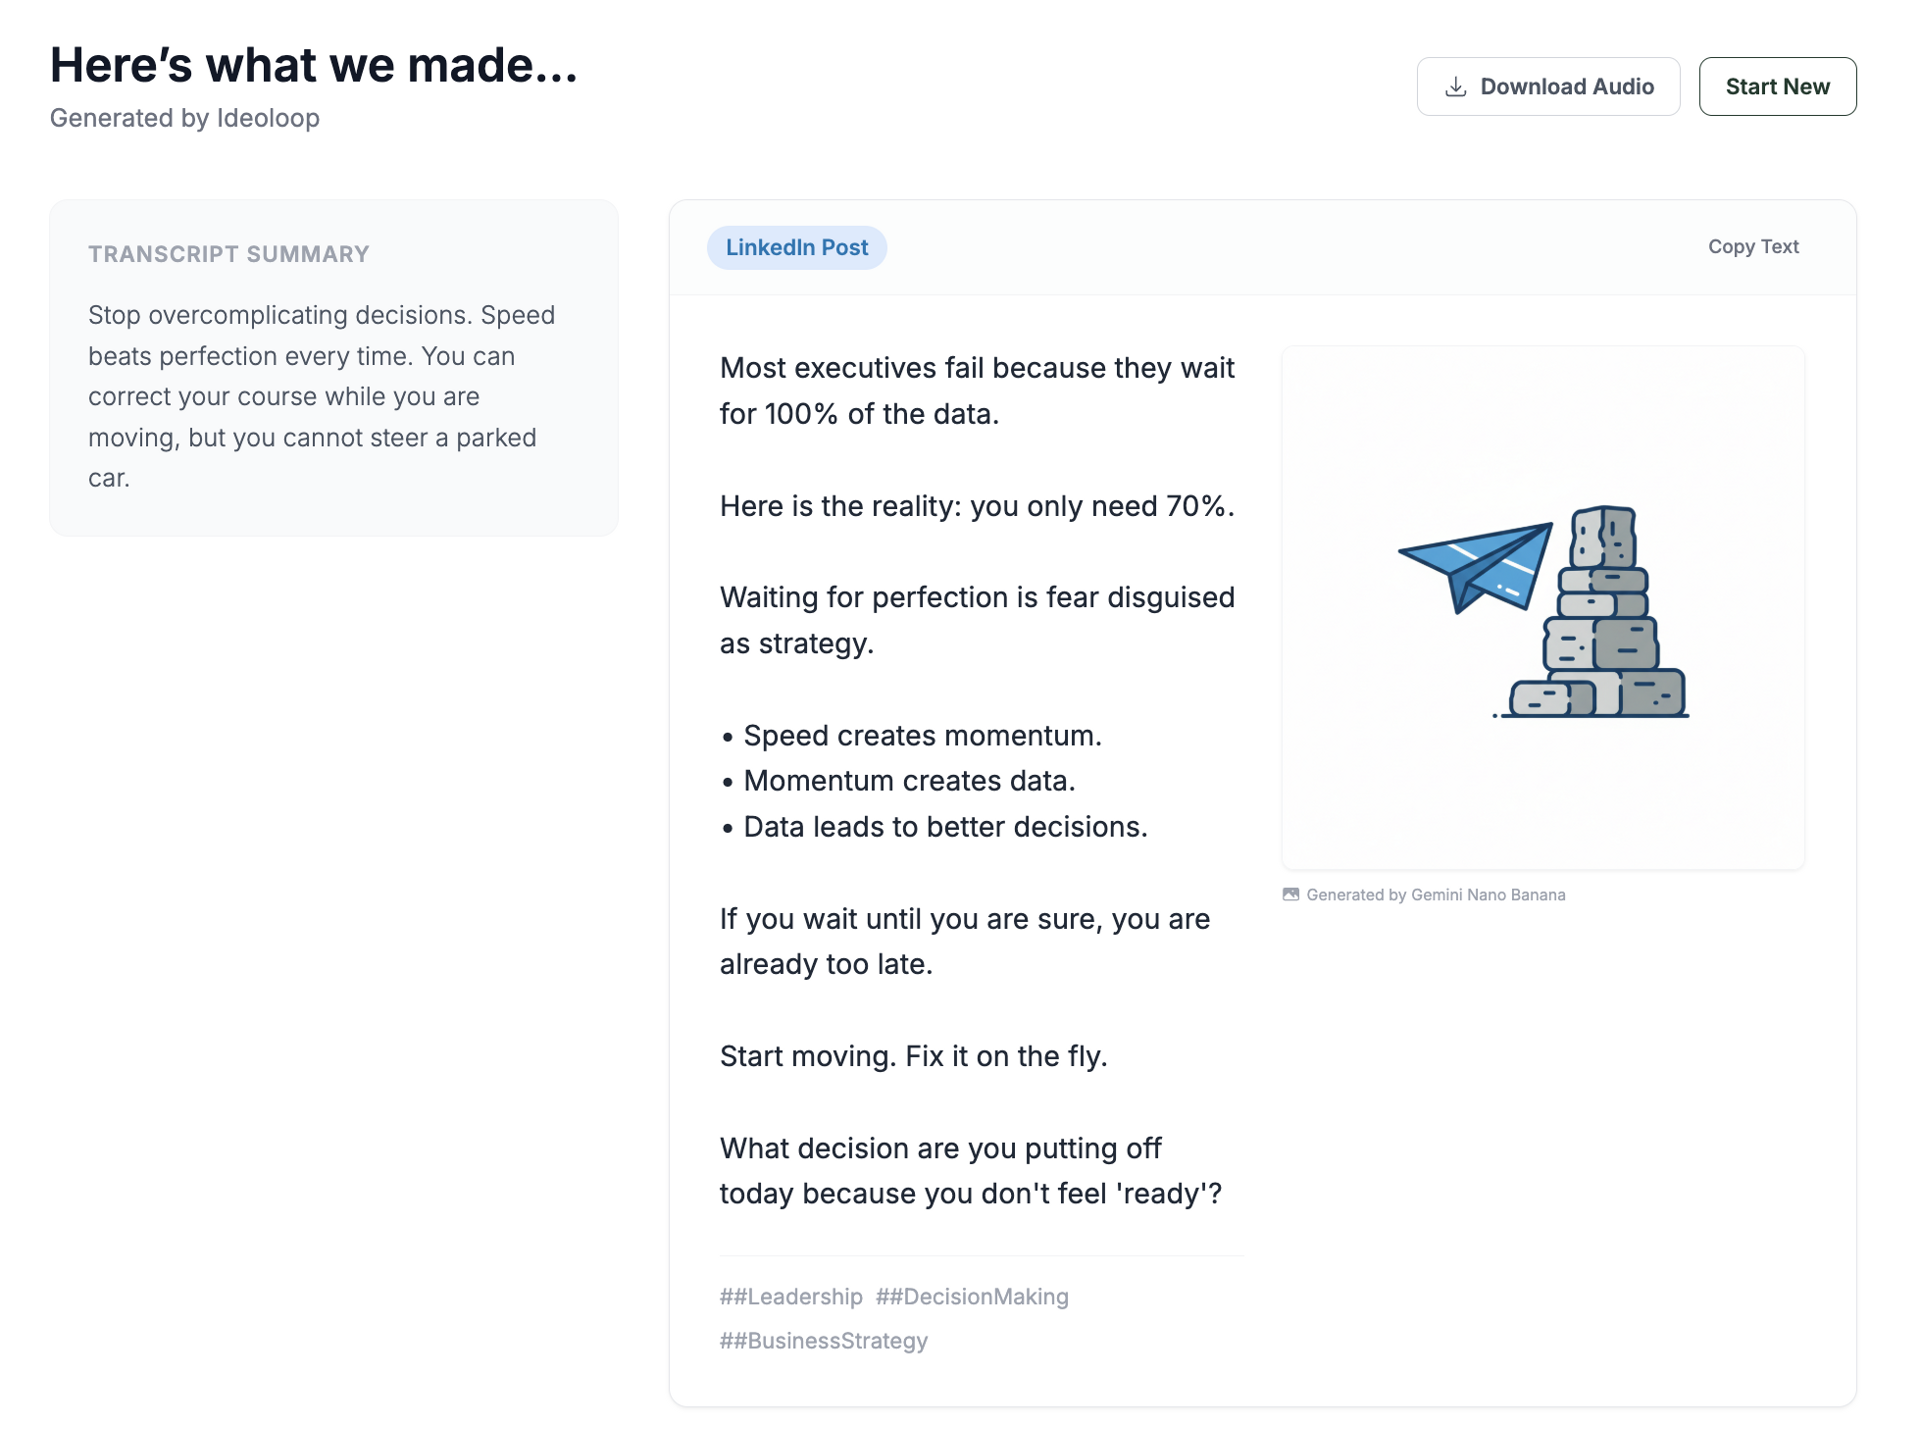Click the ##BusinessStrategy hashtag

[x=823, y=1340]
